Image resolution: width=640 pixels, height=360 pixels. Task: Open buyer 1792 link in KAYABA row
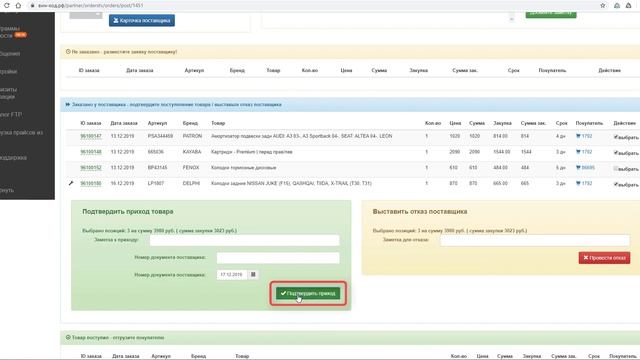click(x=587, y=152)
